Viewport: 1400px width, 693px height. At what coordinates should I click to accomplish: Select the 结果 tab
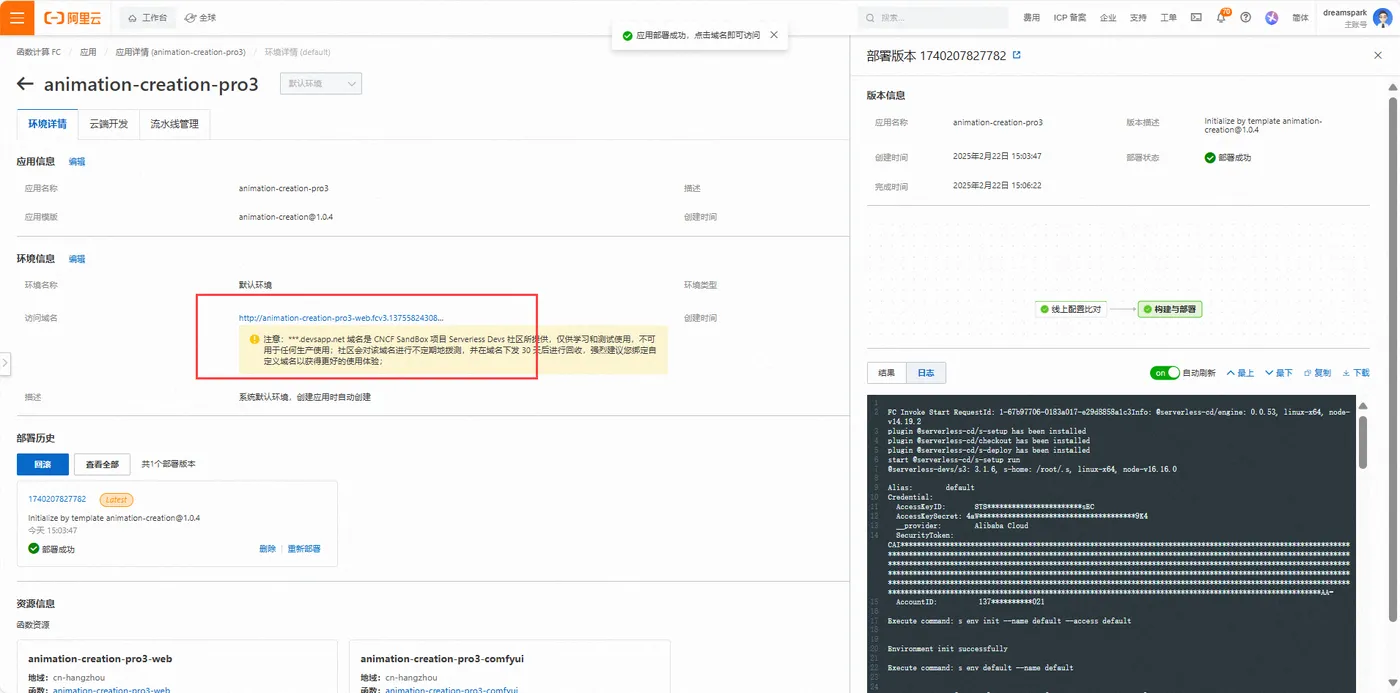(886, 373)
